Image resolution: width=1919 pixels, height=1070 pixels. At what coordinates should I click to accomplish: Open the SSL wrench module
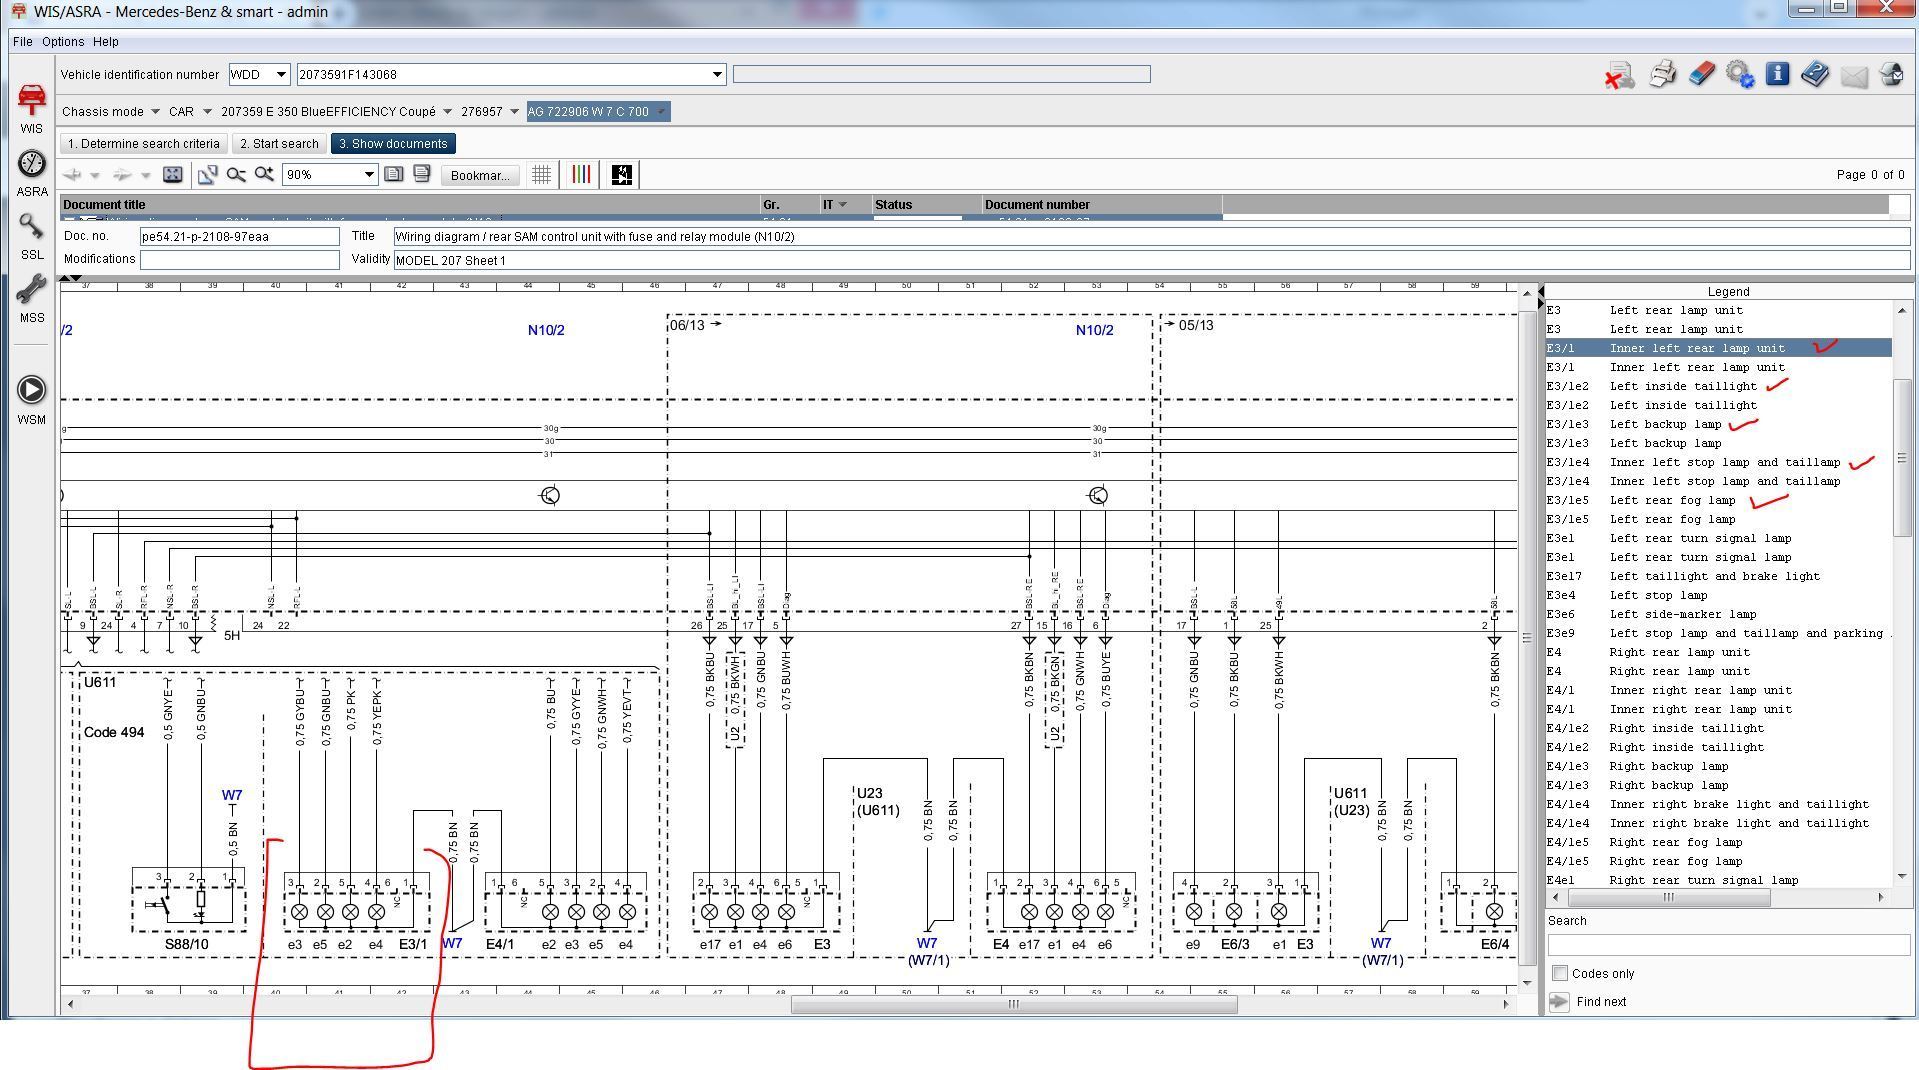[32, 228]
